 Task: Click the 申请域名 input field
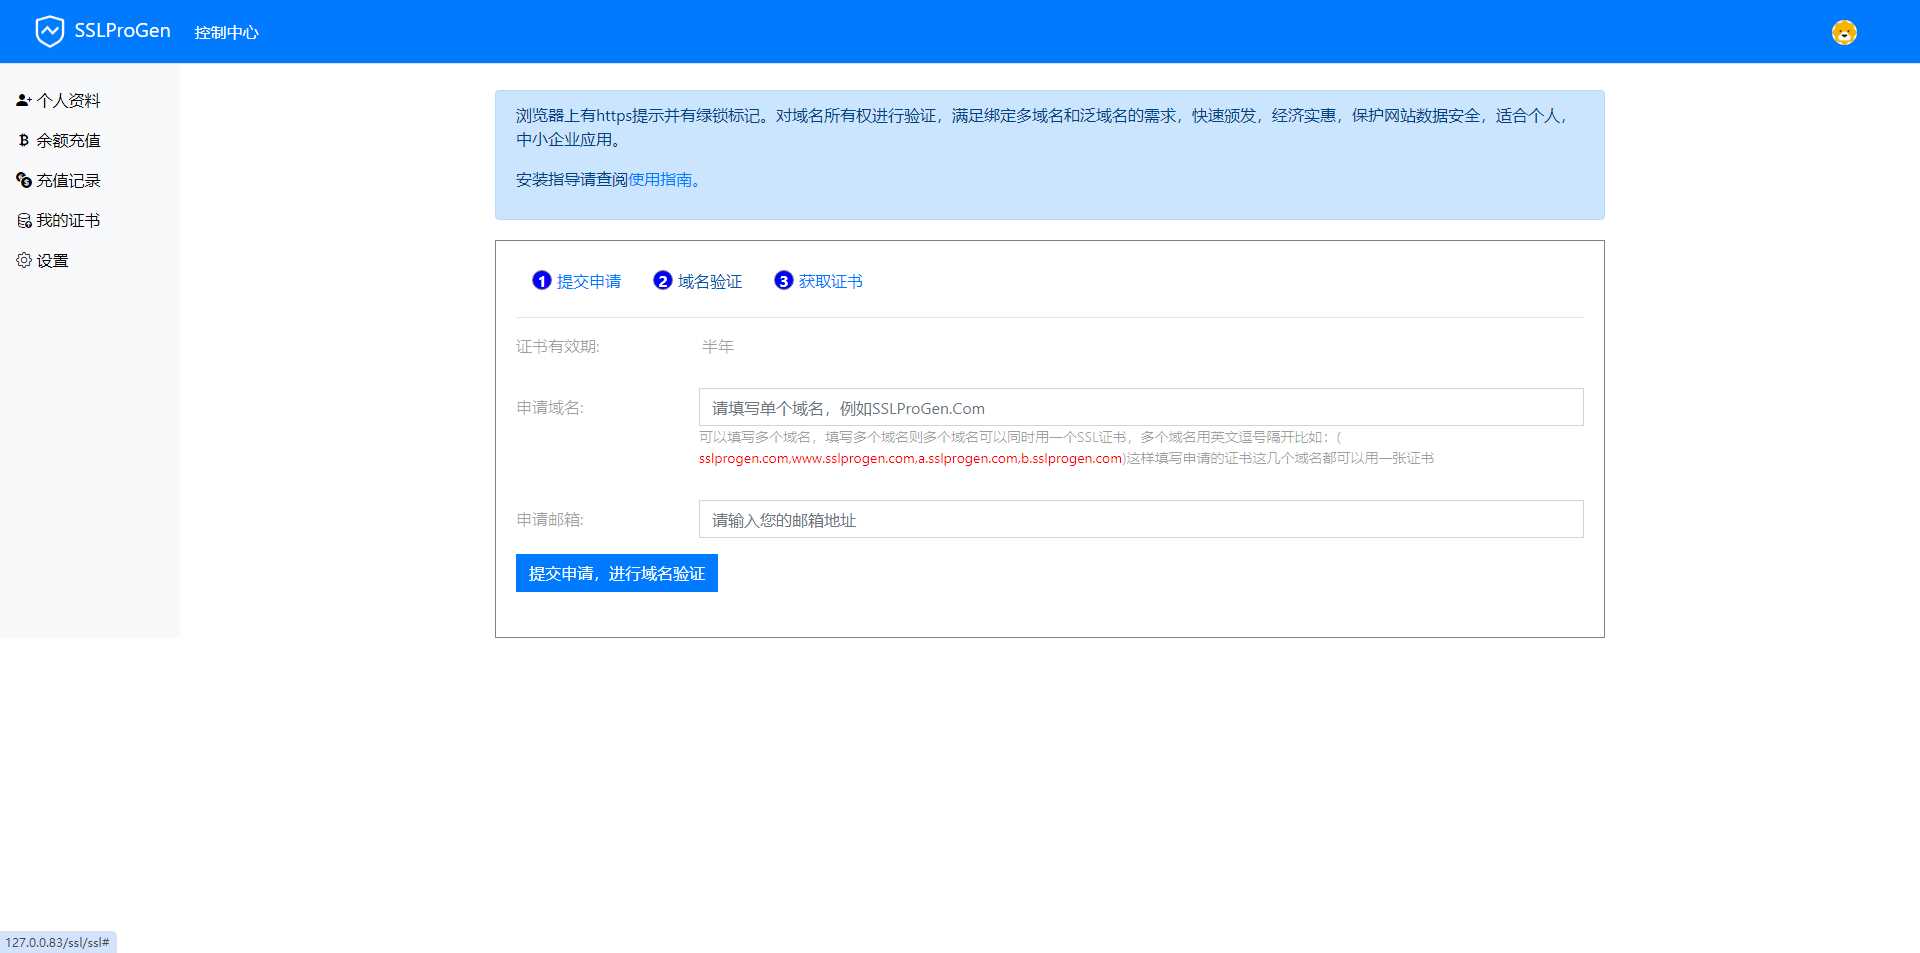click(x=1140, y=407)
